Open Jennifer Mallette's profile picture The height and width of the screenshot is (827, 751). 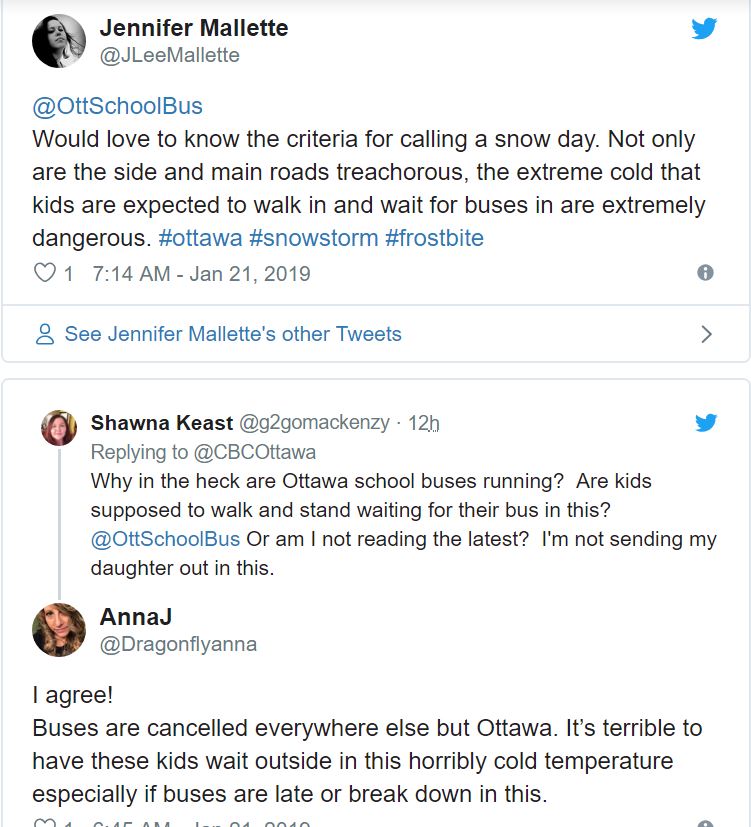tap(59, 41)
